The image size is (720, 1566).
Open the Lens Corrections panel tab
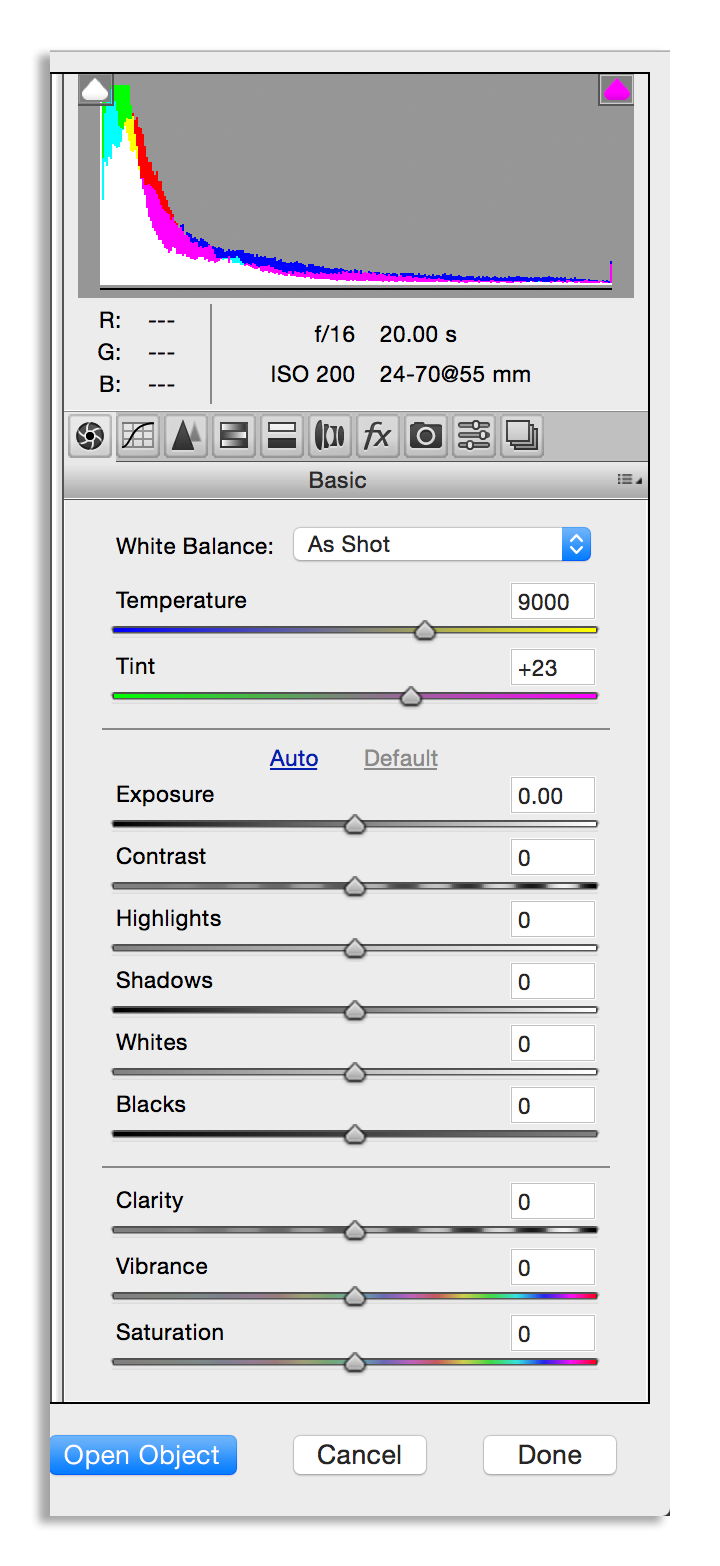(x=330, y=435)
